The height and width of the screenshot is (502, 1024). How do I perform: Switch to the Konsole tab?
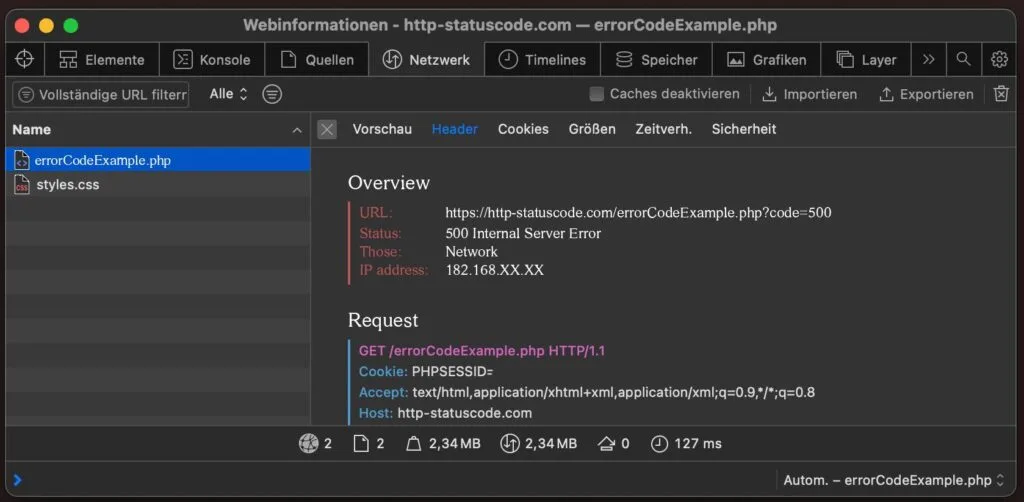pos(212,59)
